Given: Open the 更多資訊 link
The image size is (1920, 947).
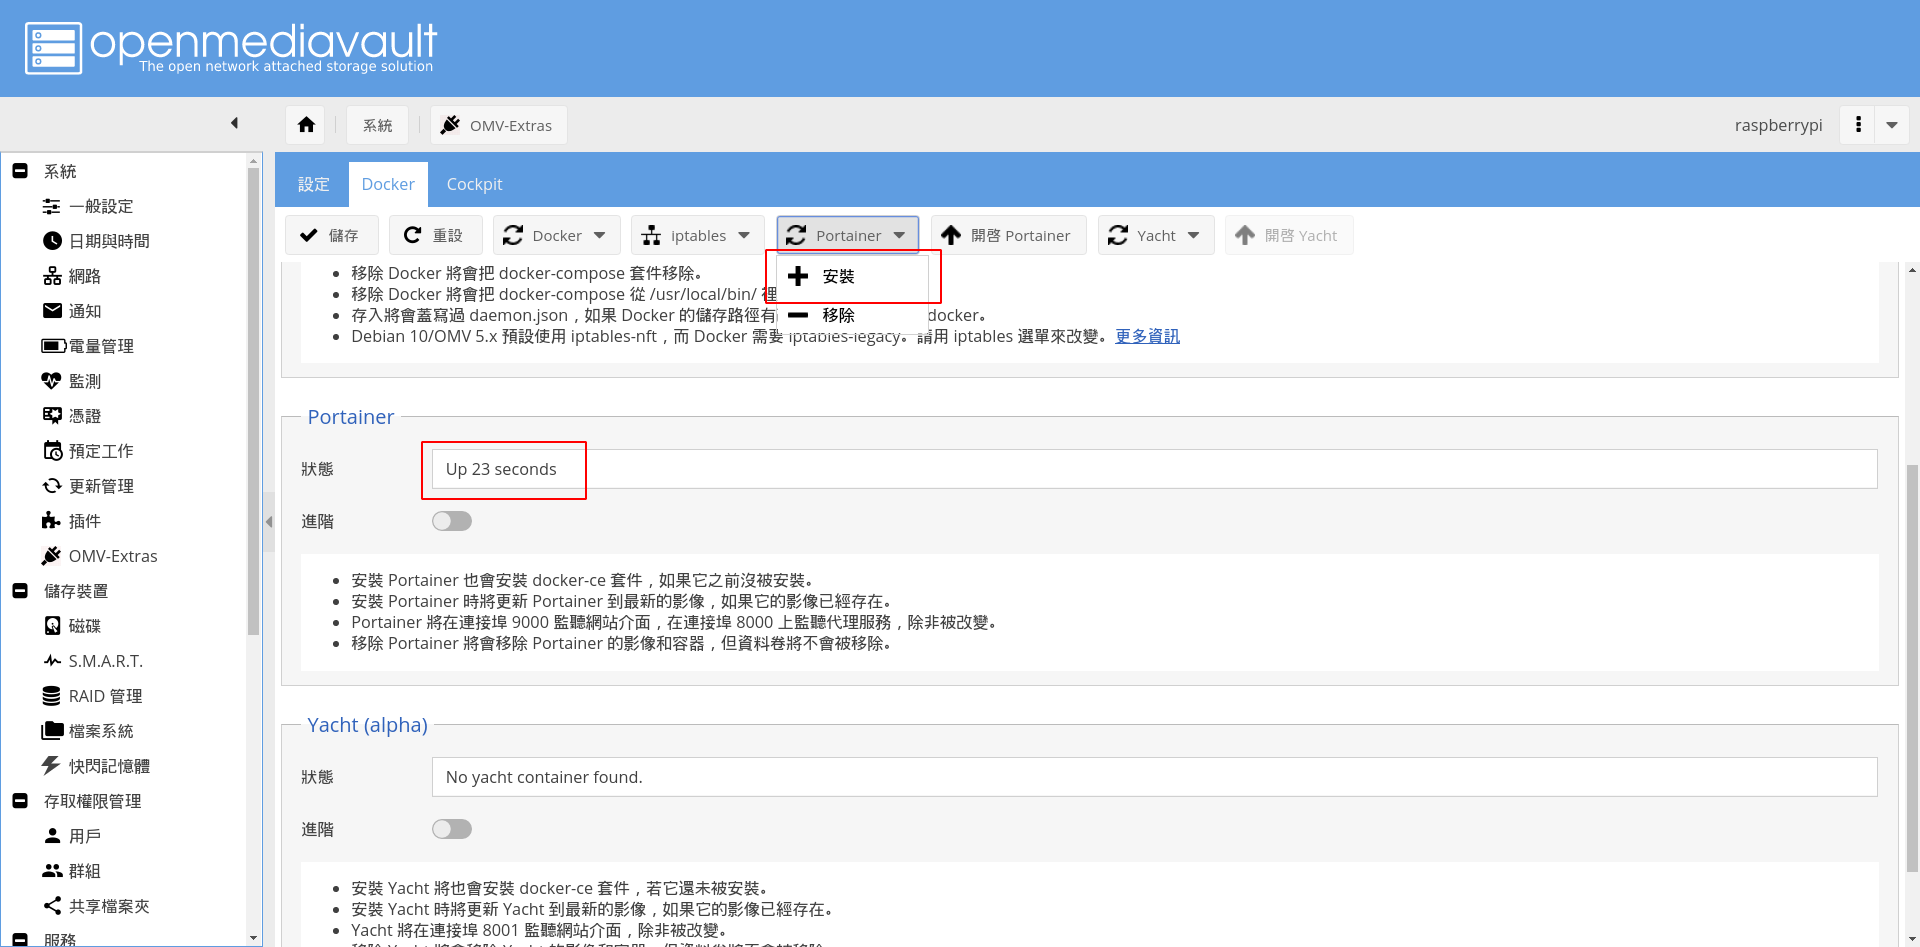Looking at the screenshot, I should (x=1147, y=337).
